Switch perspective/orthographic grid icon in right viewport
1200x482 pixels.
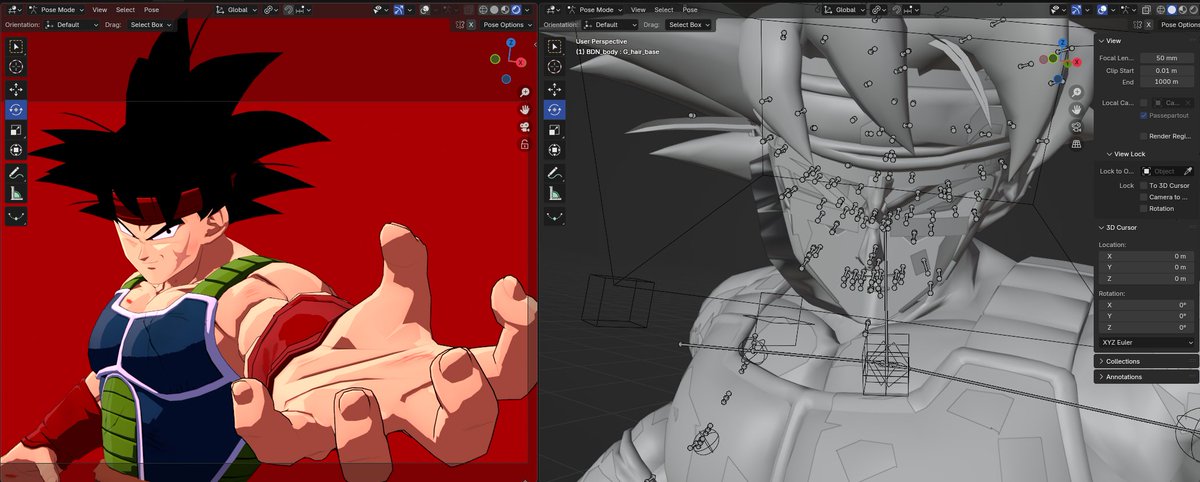(1077, 144)
